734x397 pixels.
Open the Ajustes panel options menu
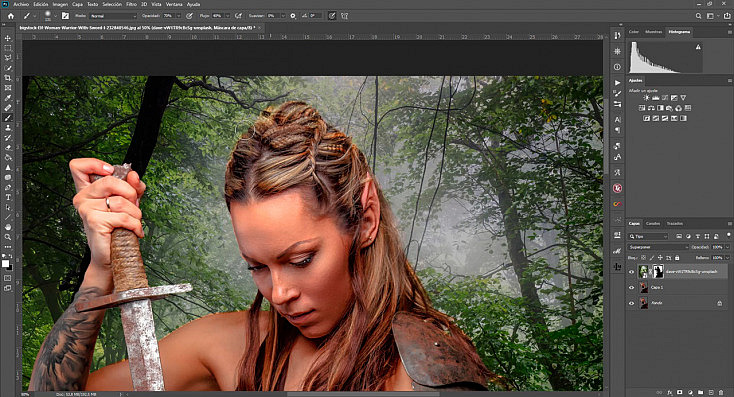point(729,81)
